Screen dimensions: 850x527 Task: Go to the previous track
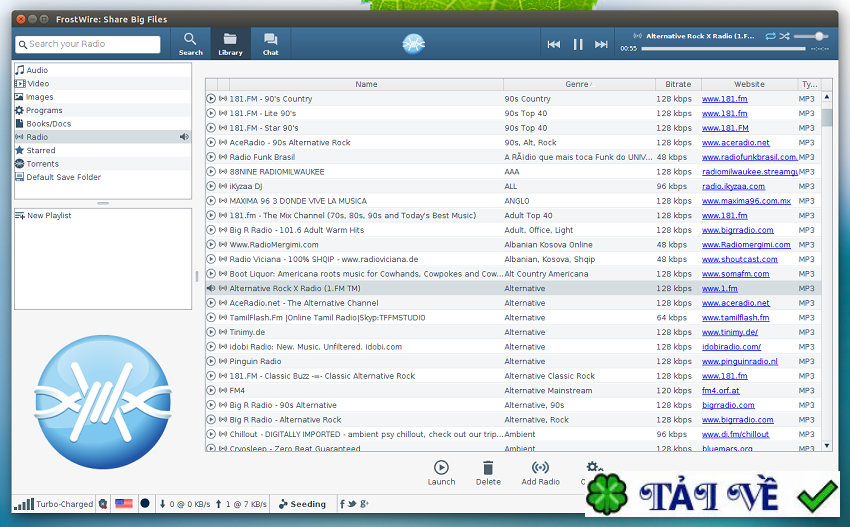point(554,44)
